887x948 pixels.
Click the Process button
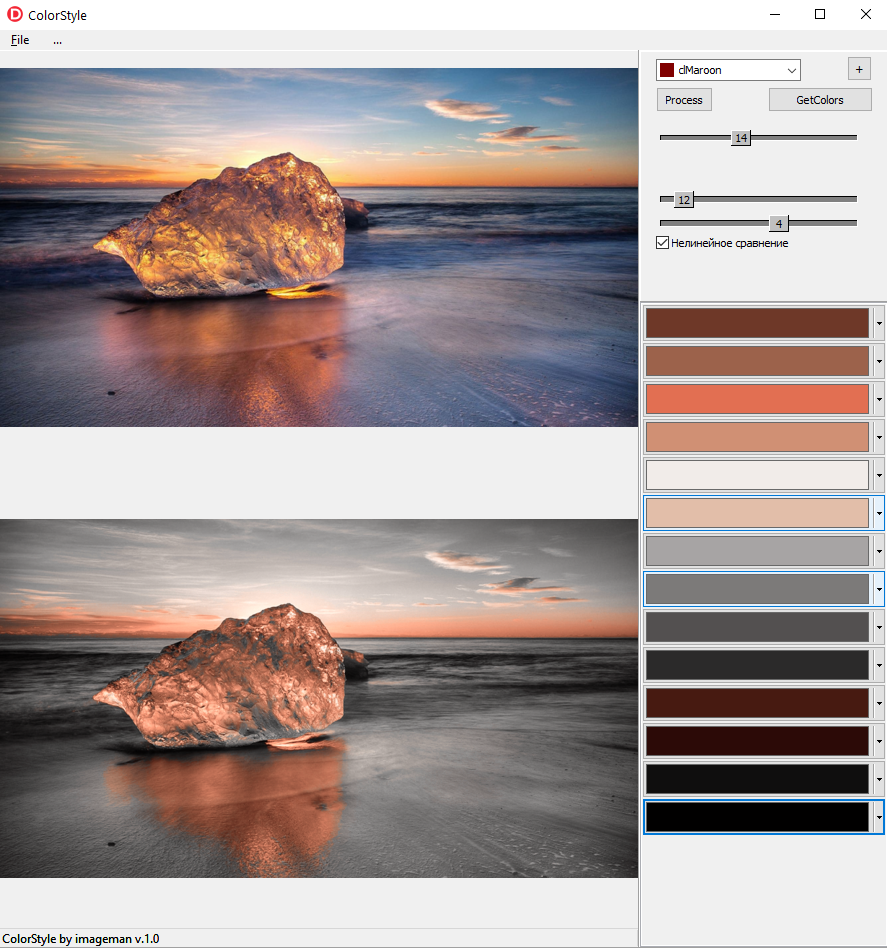click(684, 100)
